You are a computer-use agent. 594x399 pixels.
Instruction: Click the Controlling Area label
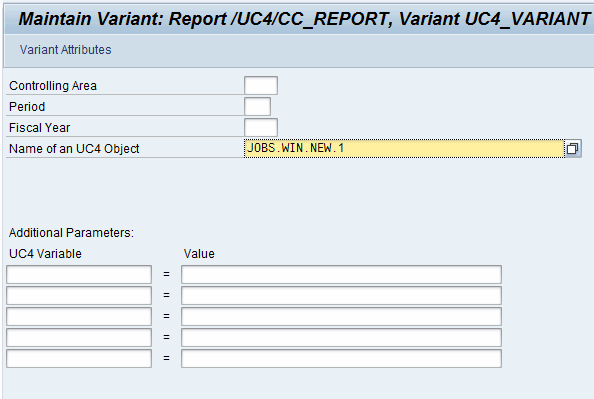53,86
